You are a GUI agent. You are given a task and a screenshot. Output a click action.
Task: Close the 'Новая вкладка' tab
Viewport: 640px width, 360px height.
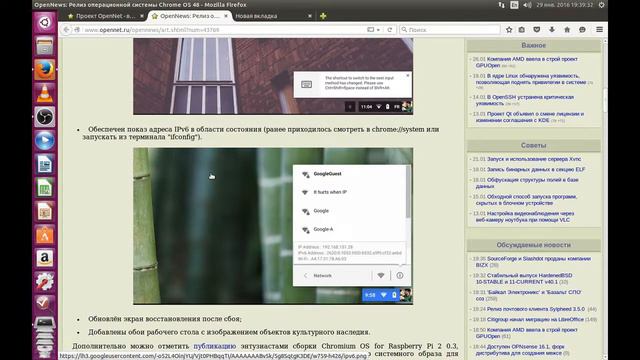(310, 16)
